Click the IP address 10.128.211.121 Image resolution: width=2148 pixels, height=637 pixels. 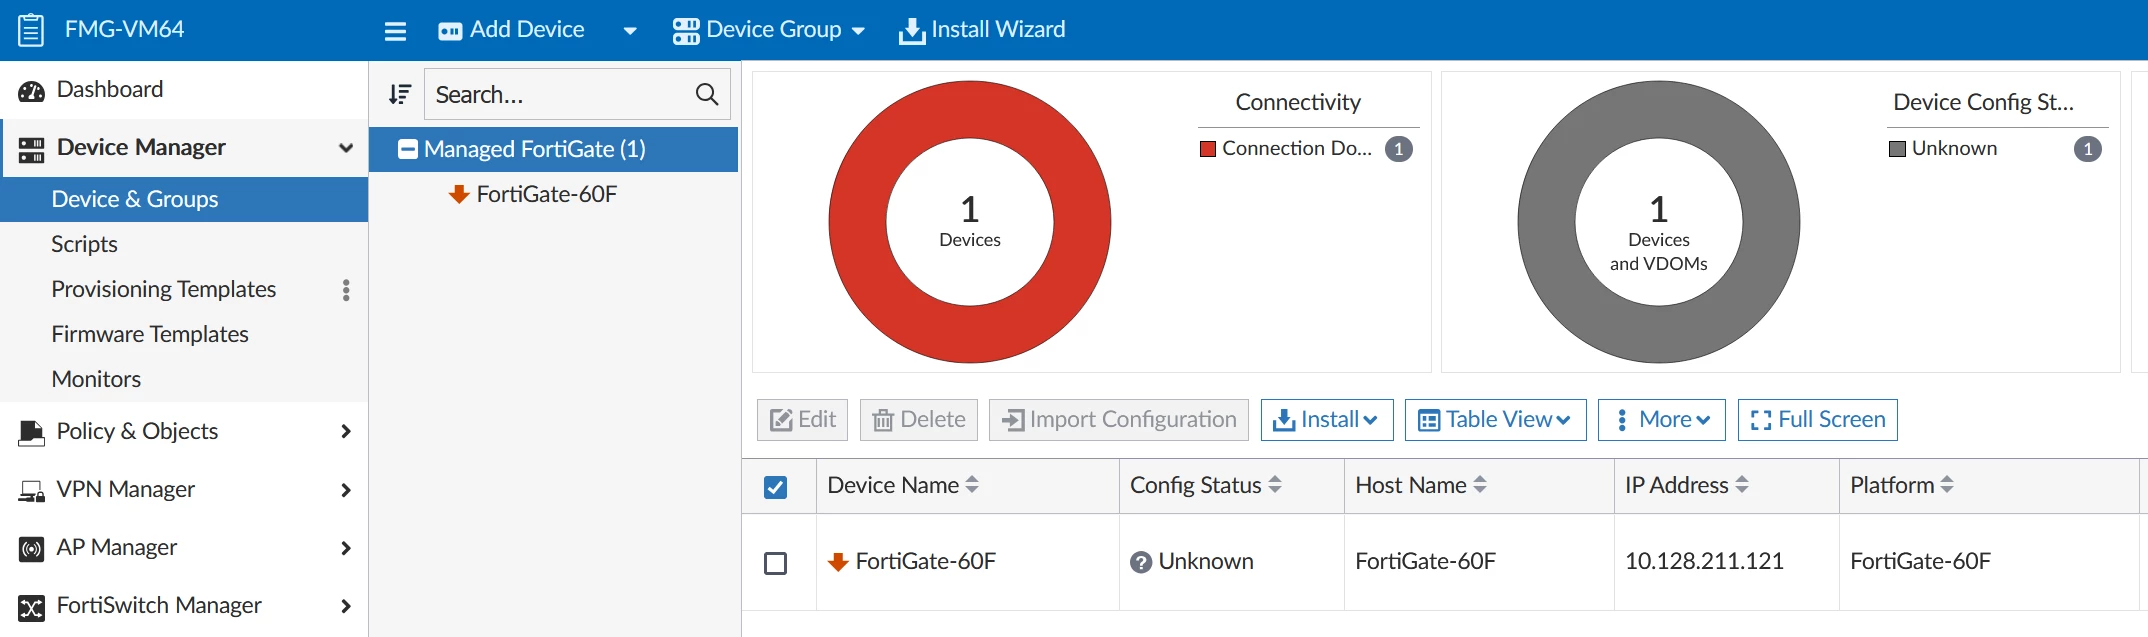1704,561
